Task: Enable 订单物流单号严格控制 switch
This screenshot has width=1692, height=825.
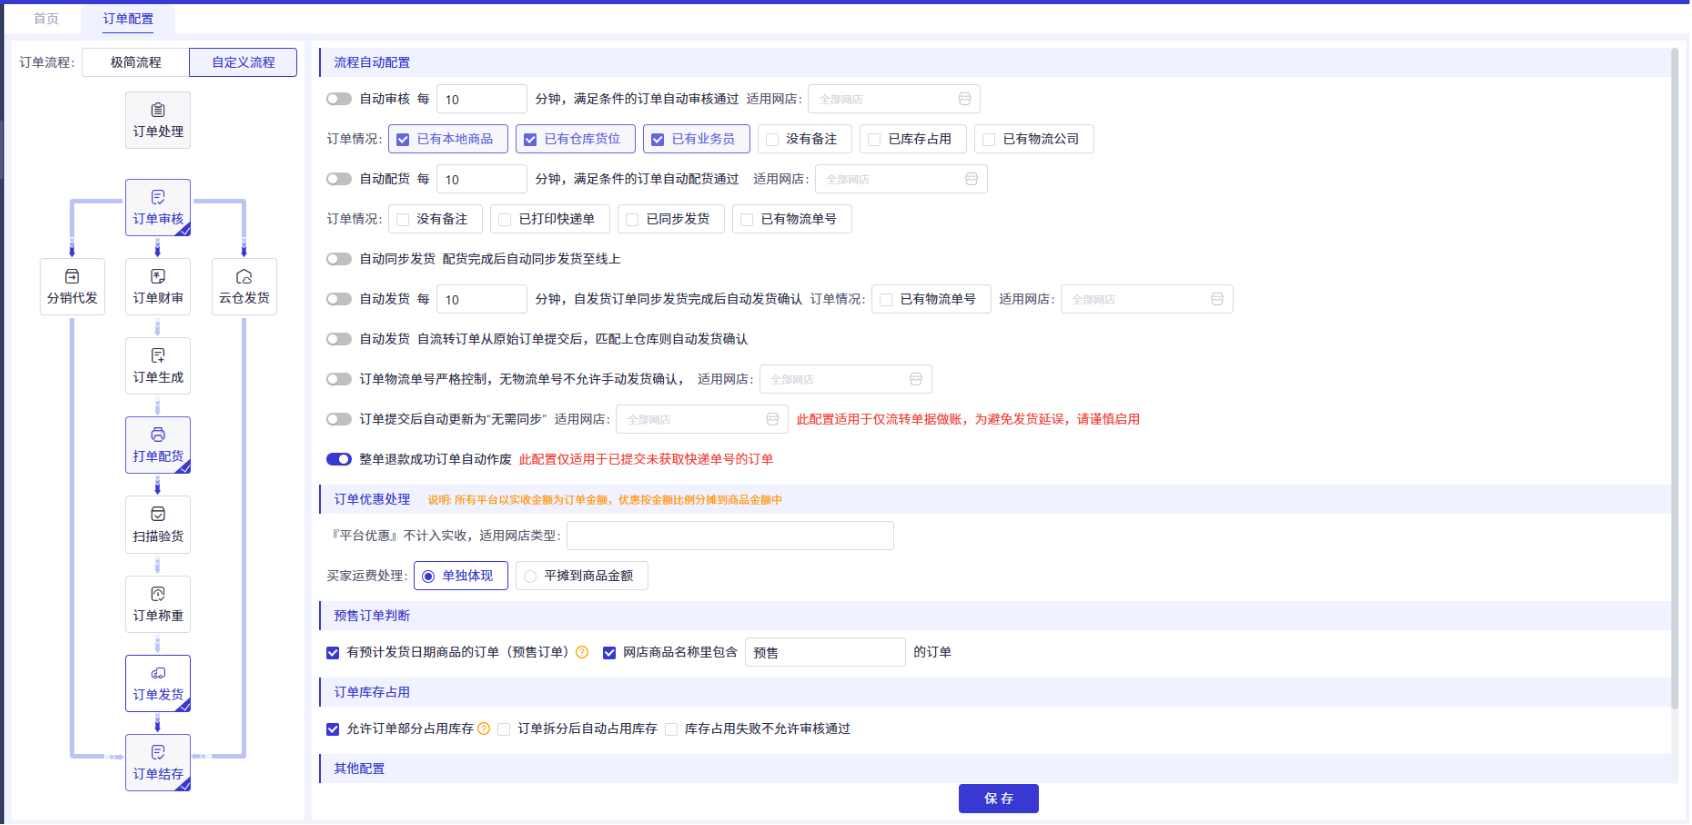Action: click(x=339, y=379)
